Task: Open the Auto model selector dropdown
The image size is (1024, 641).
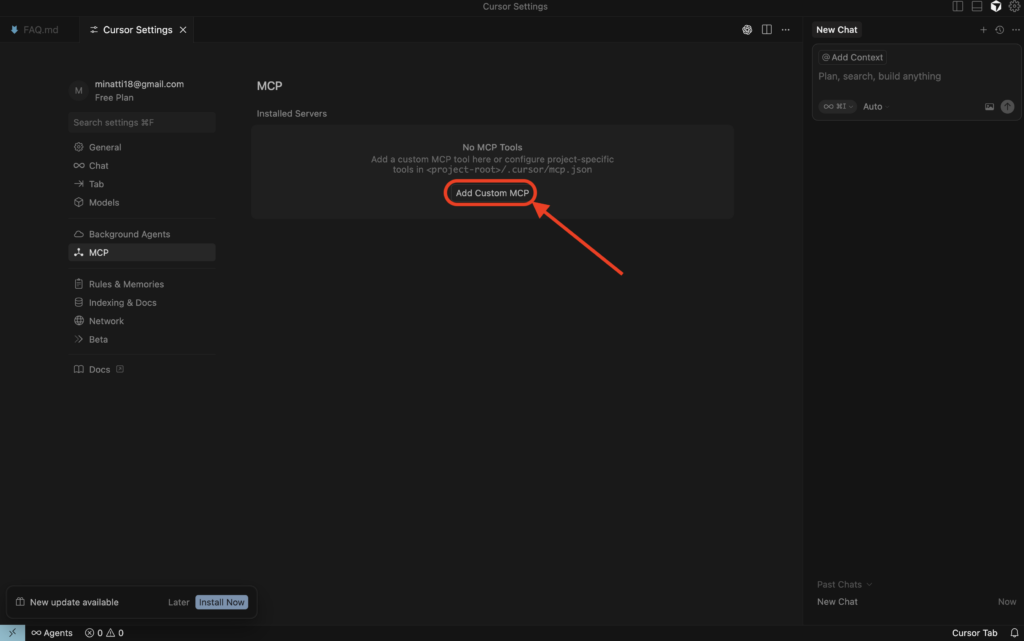Action: point(872,106)
